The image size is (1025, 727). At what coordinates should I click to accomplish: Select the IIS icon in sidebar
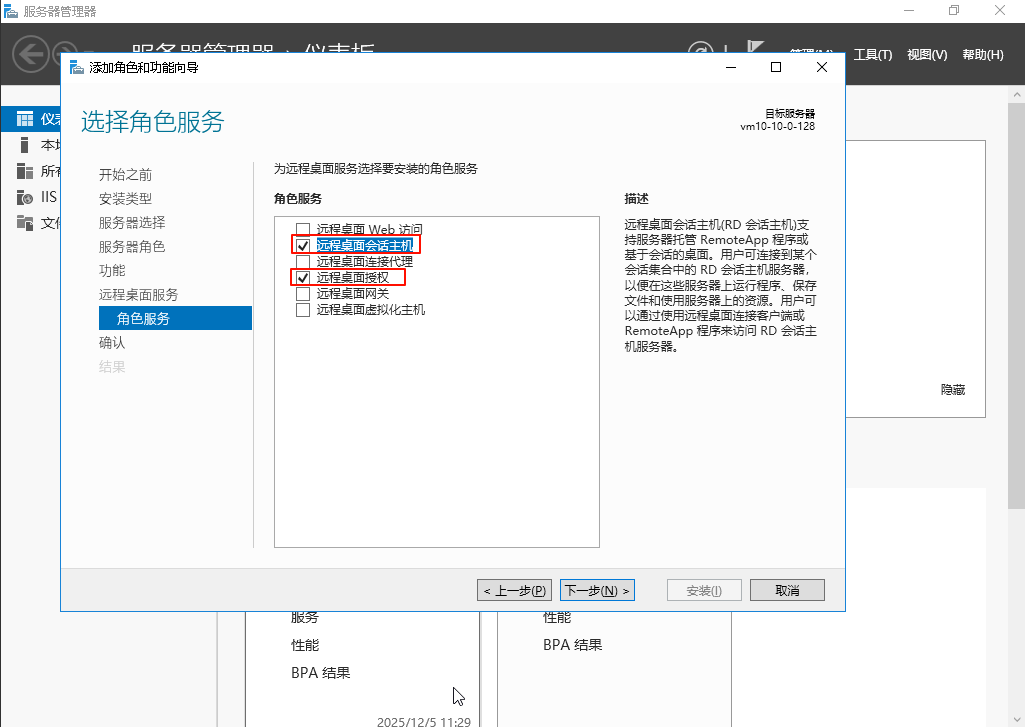[x=25, y=197]
